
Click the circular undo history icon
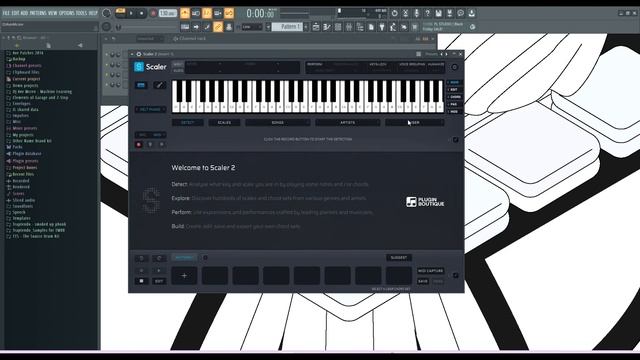pos(394,13)
